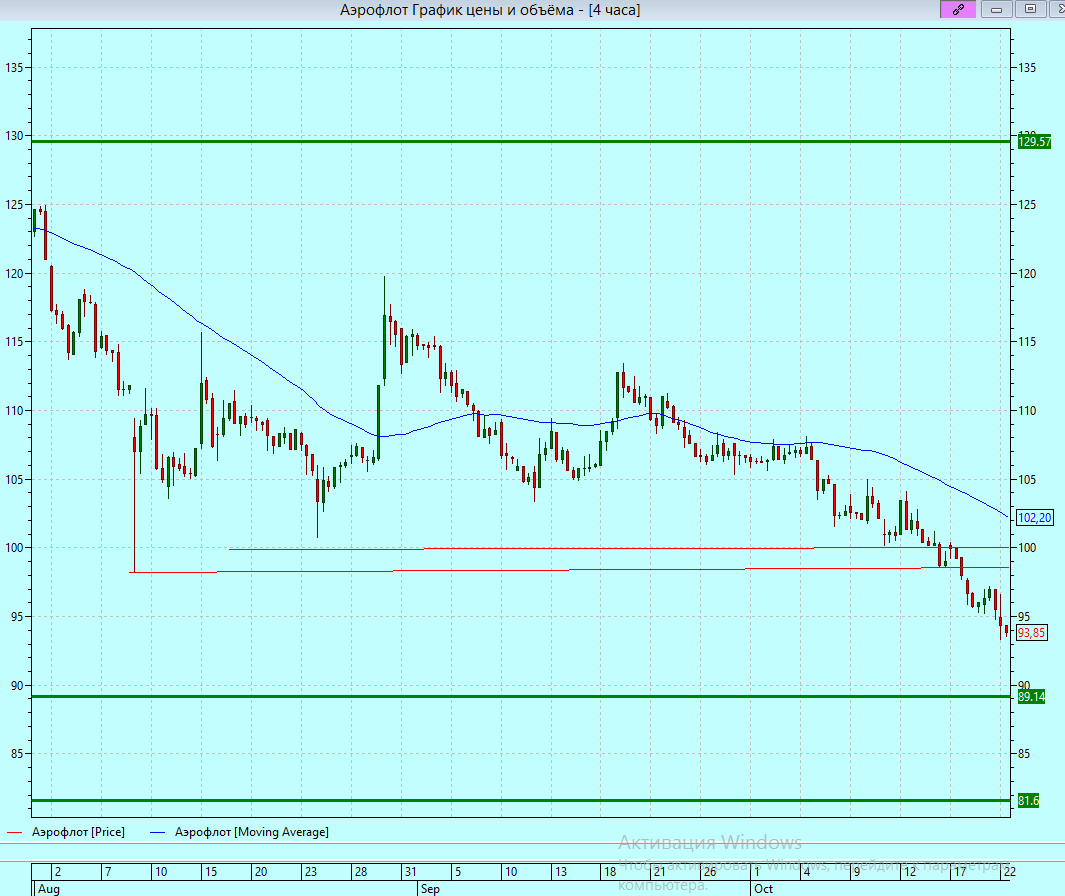1065x896 pixels.
Task: Click the red 93,85 last price tag
Action: click(1032, 633)
